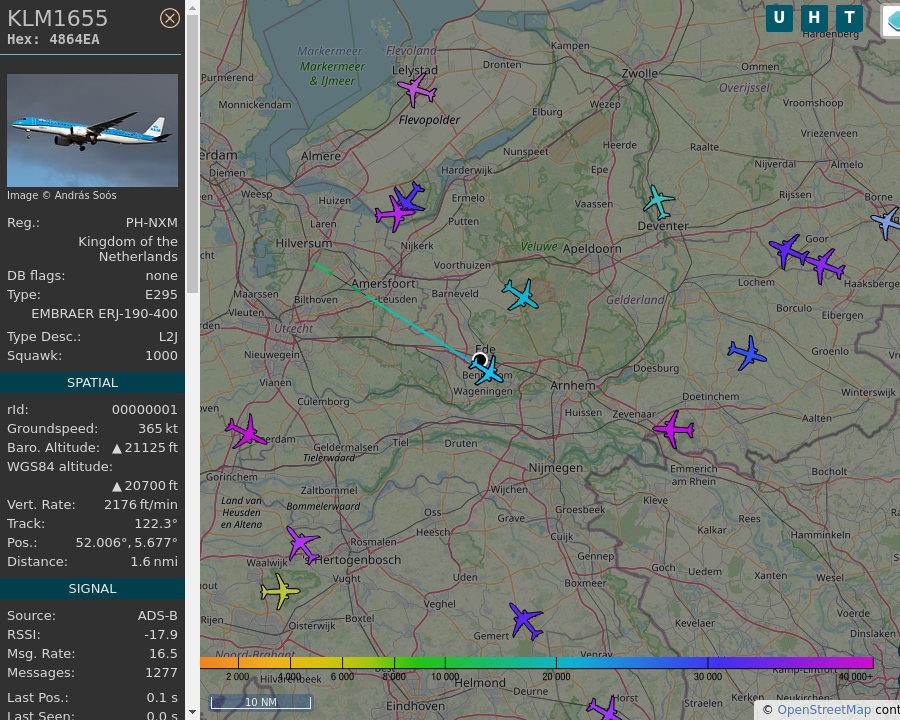Click the source value ADS-B
The height and width of the screenshot is (720, 900).
(x=157, y=616)
